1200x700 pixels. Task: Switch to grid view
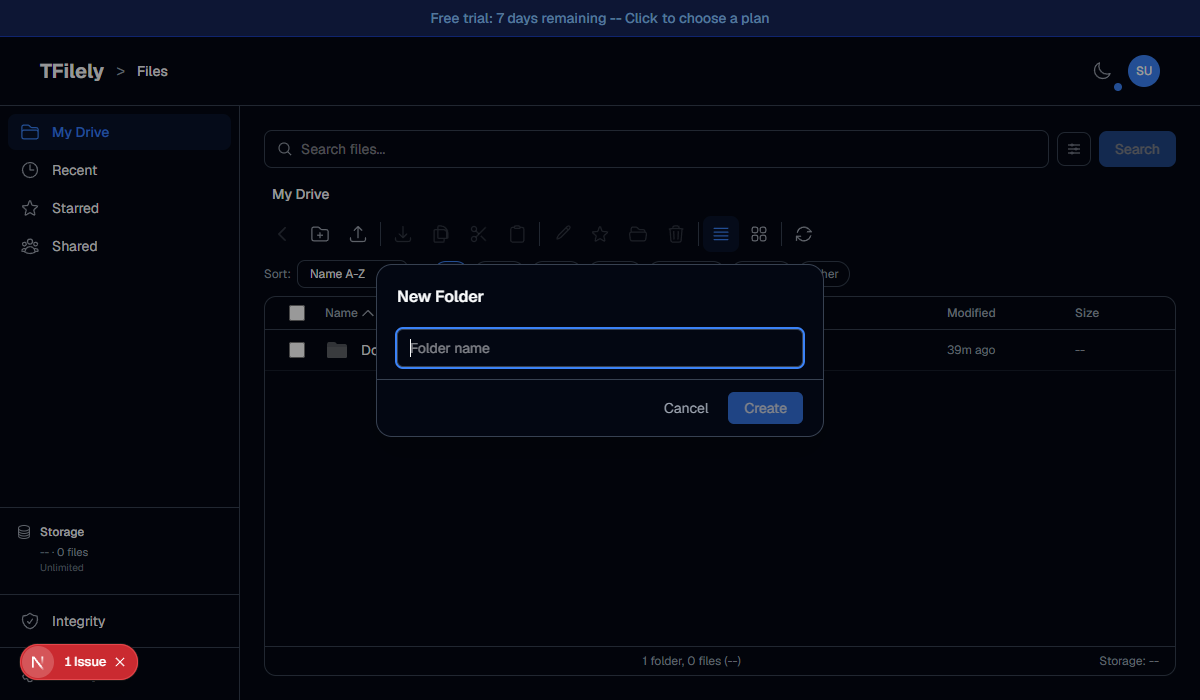pyautogui.click(x=759, y=234)
